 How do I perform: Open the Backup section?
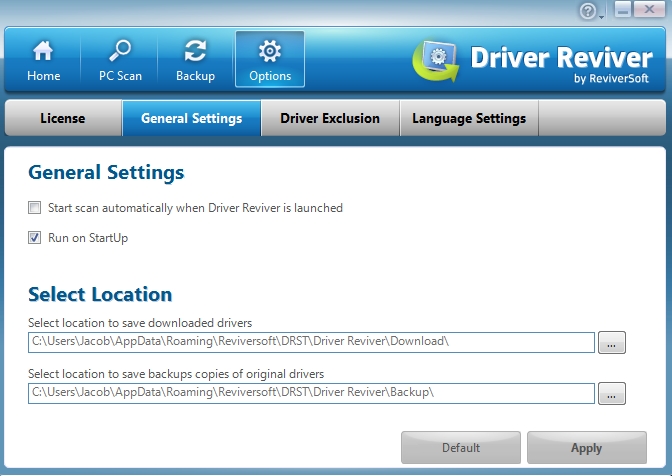coord(195,60)
